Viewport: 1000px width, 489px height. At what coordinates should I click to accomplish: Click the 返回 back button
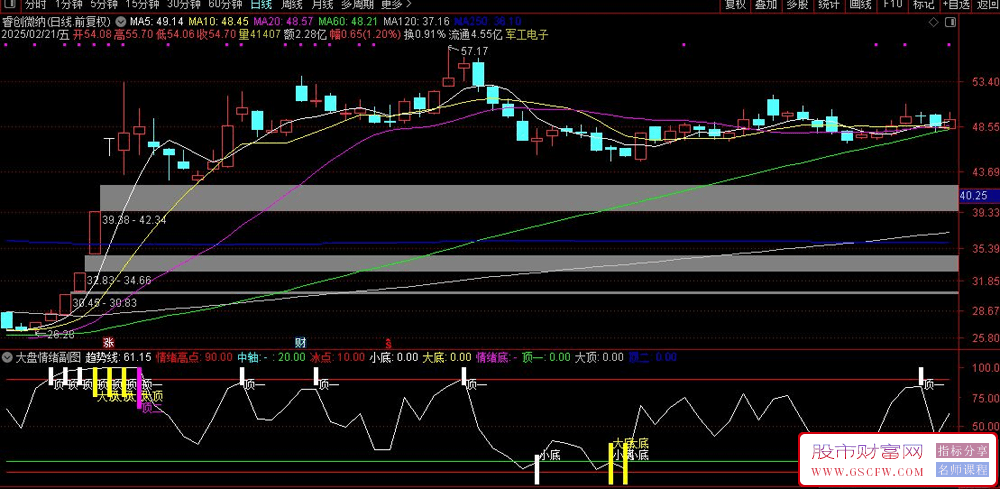click(x=987, y=4)
